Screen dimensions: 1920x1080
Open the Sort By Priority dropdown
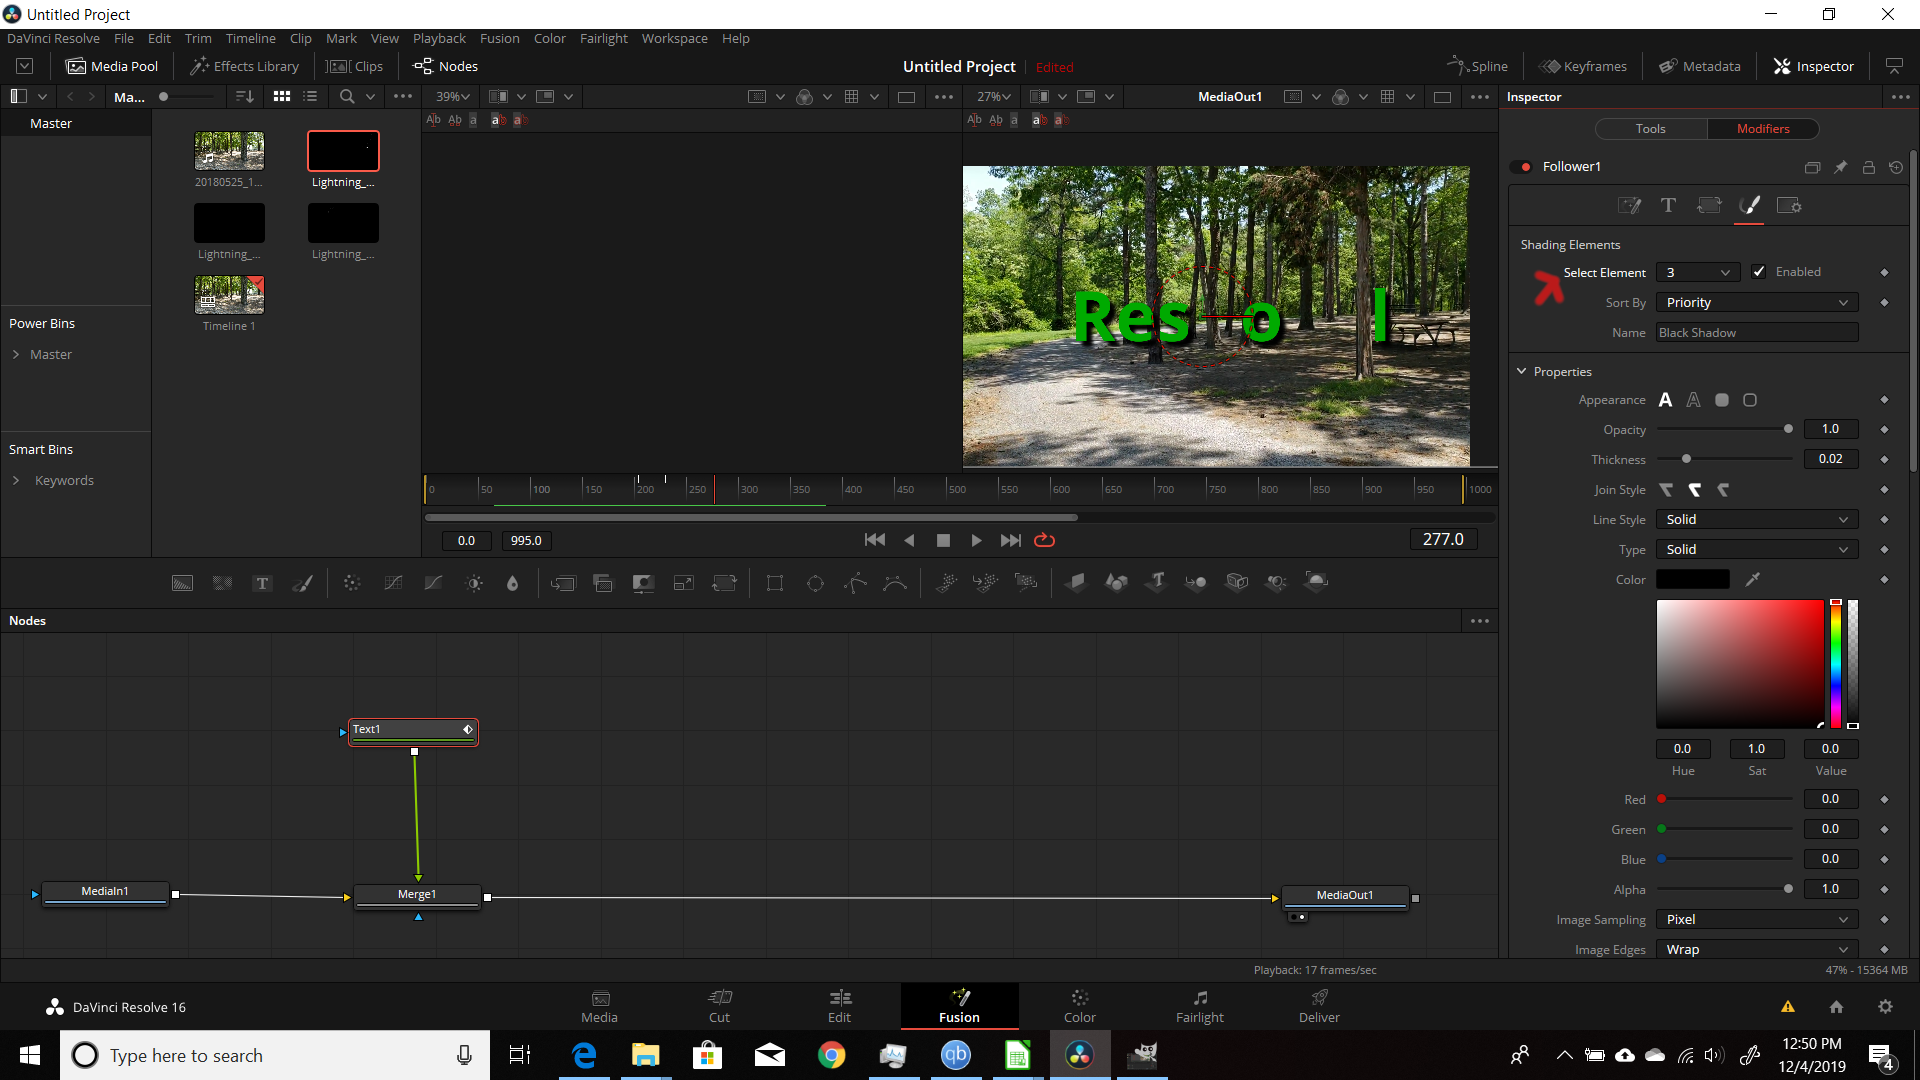1757,302
